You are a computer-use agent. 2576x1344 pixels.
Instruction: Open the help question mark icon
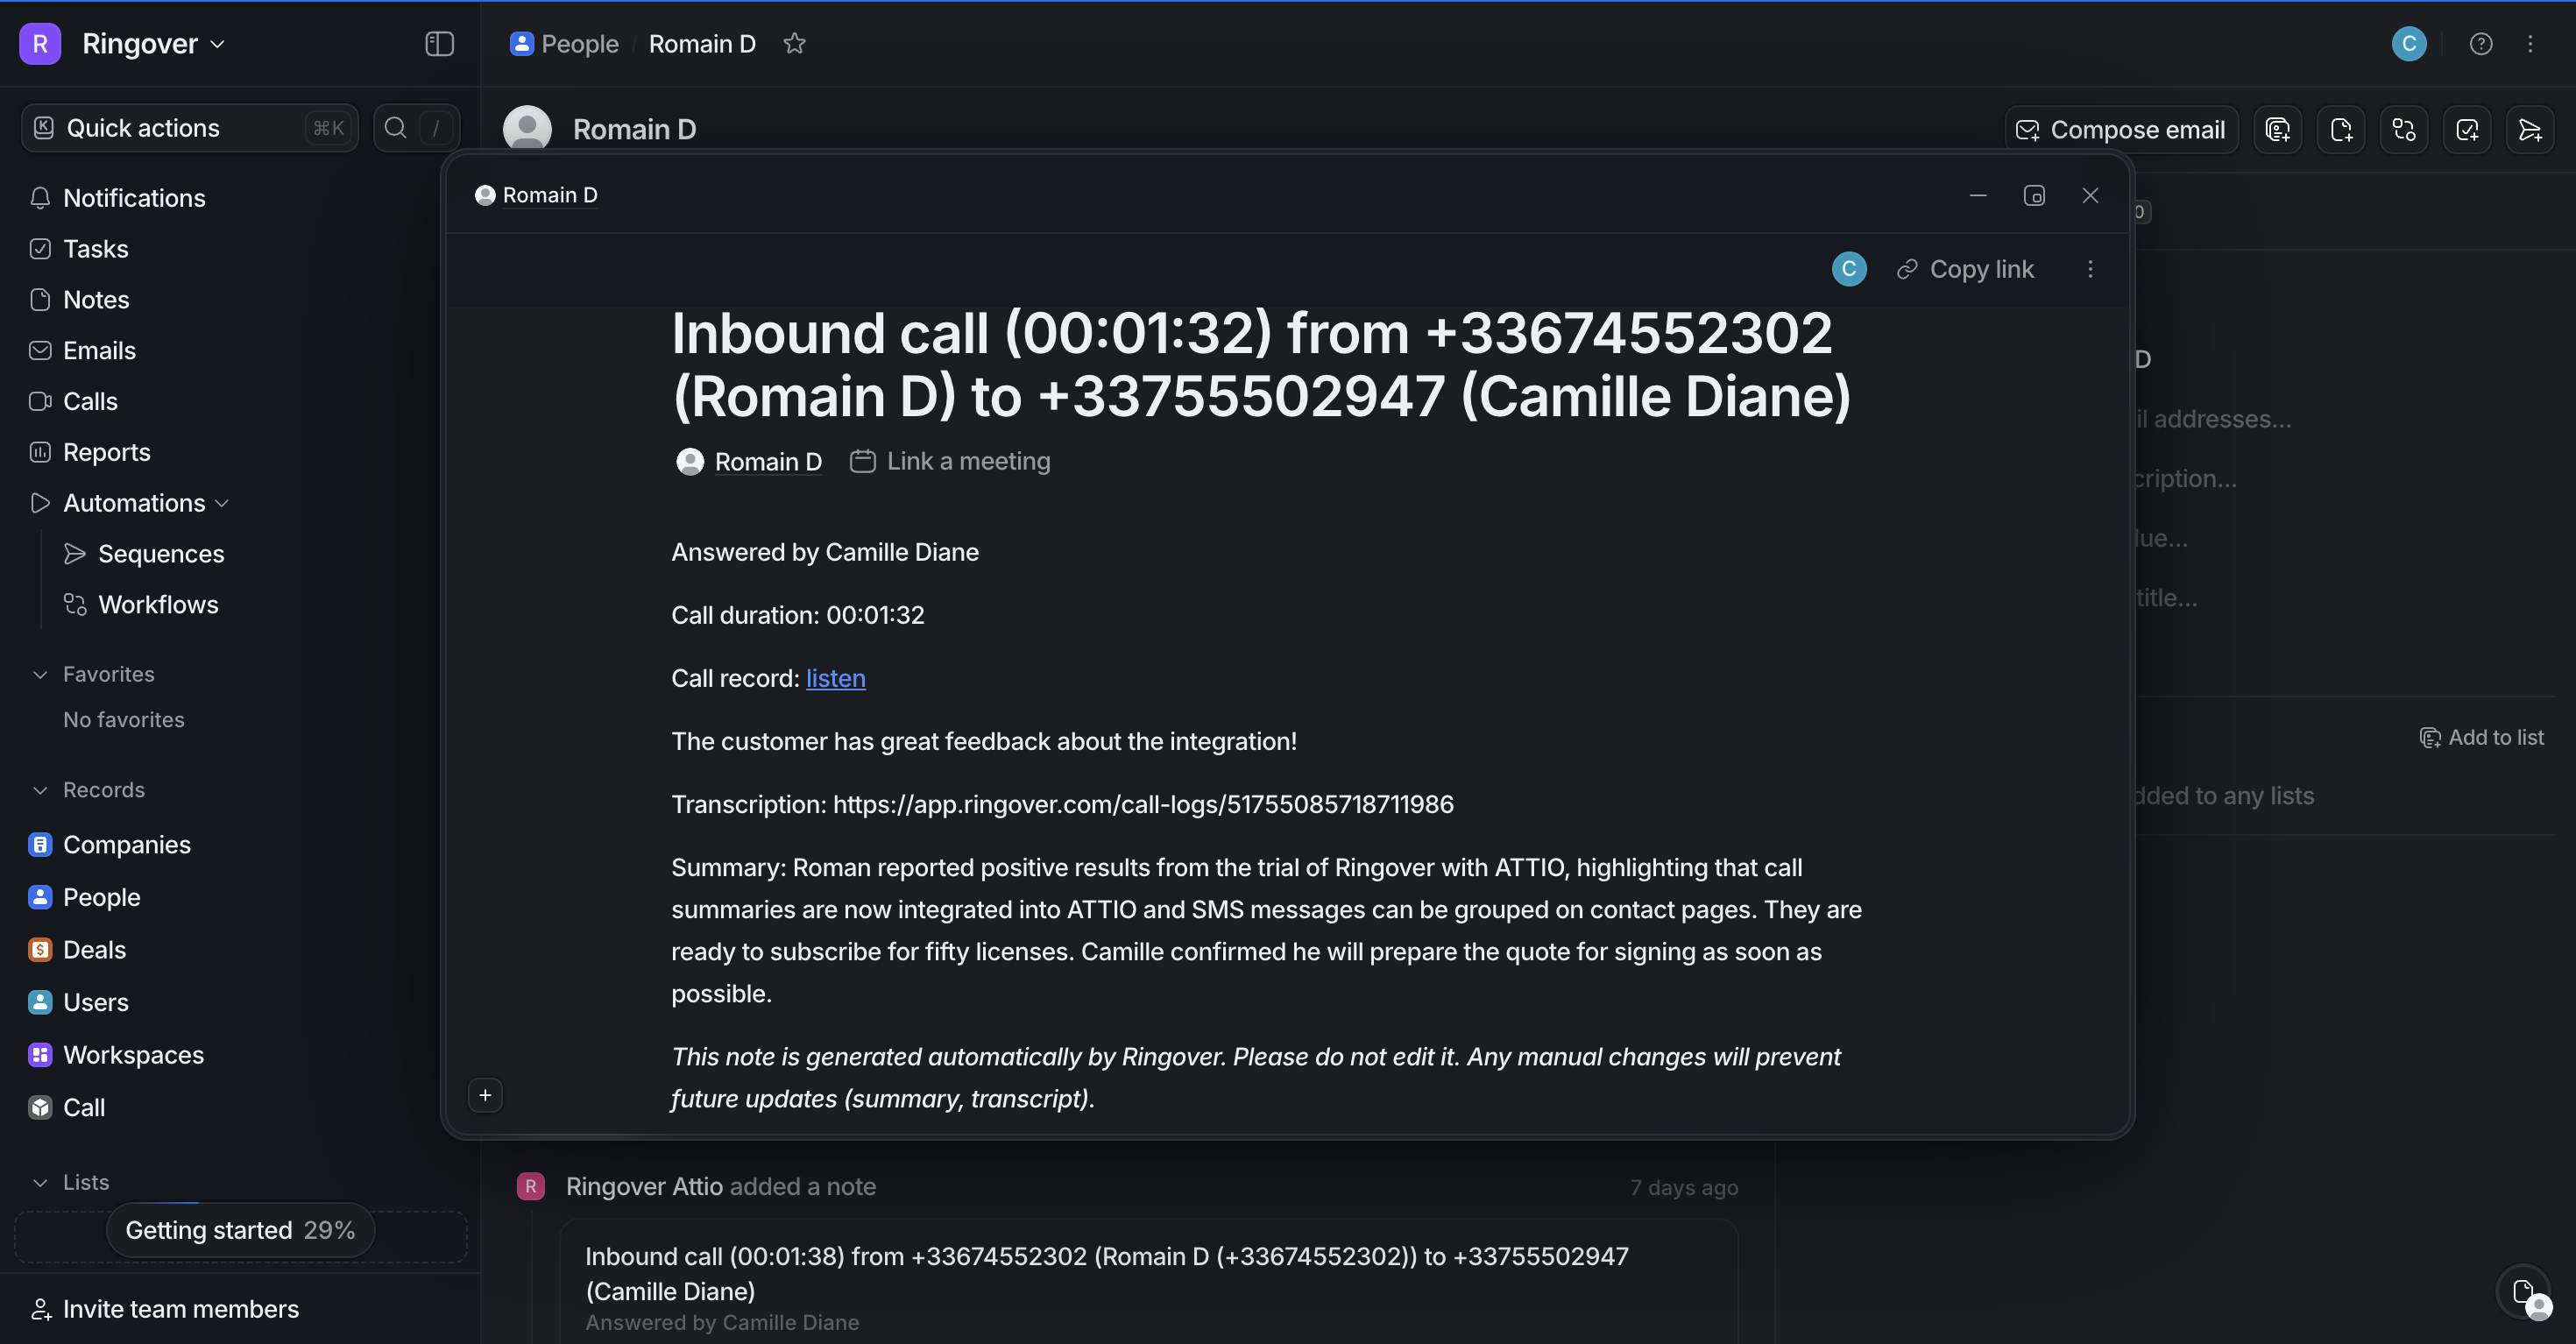coord(2481,44)
